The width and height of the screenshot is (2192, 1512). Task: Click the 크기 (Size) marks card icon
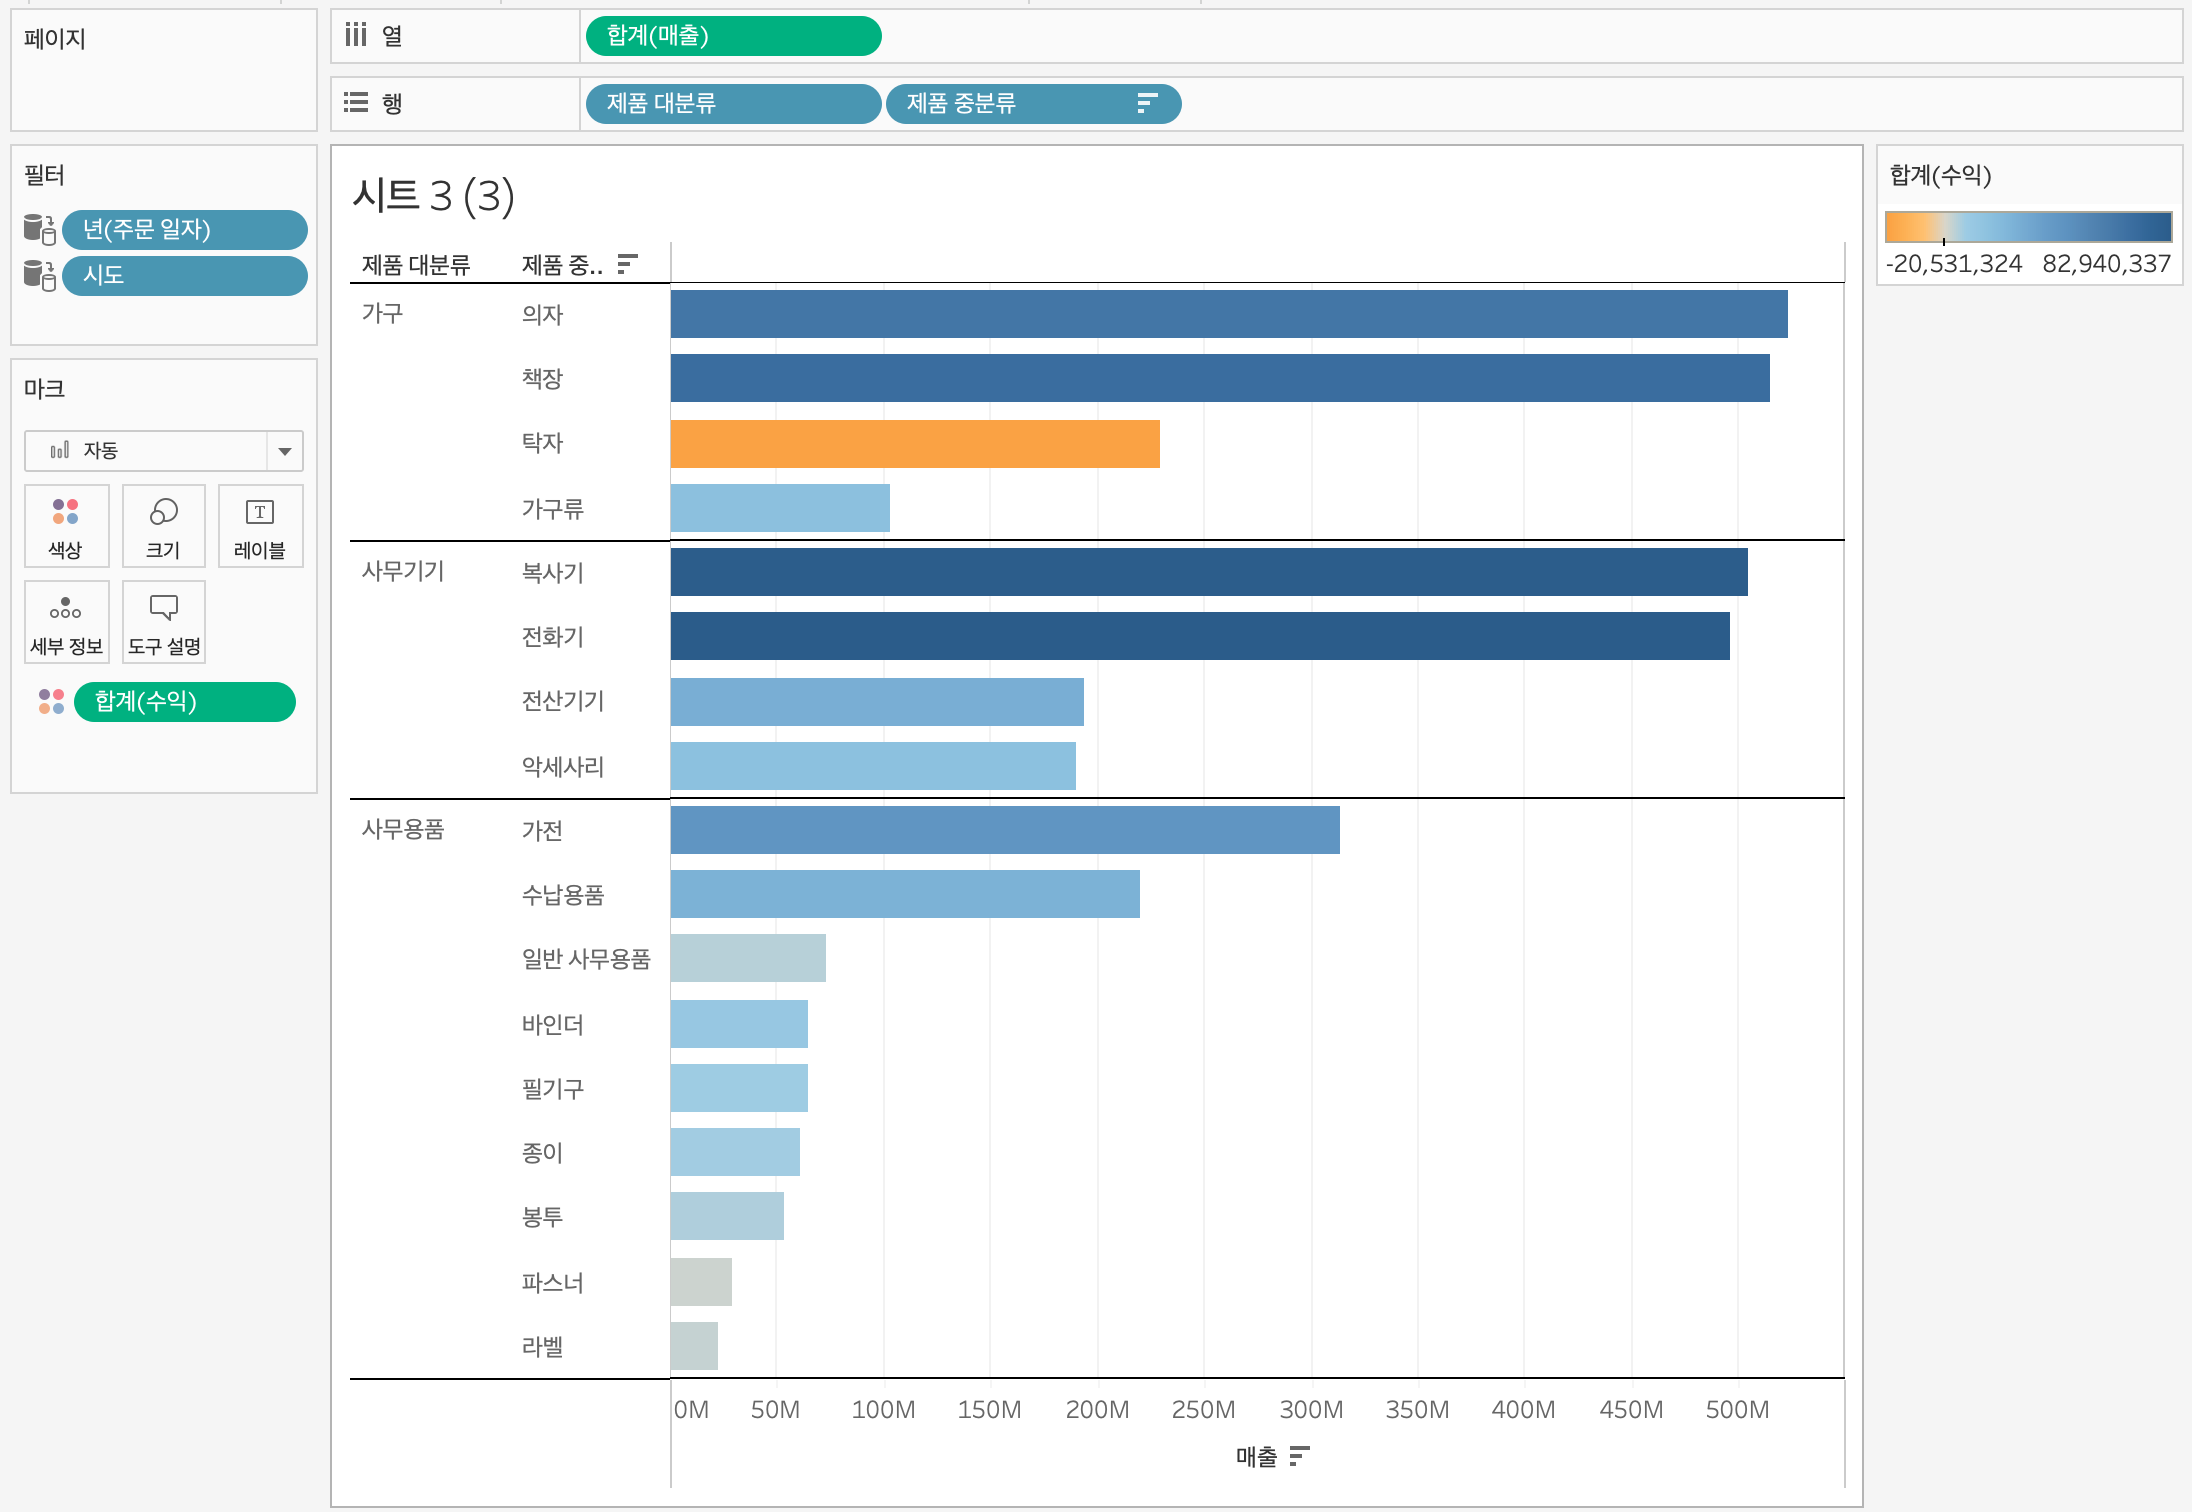tap(163, 525)
